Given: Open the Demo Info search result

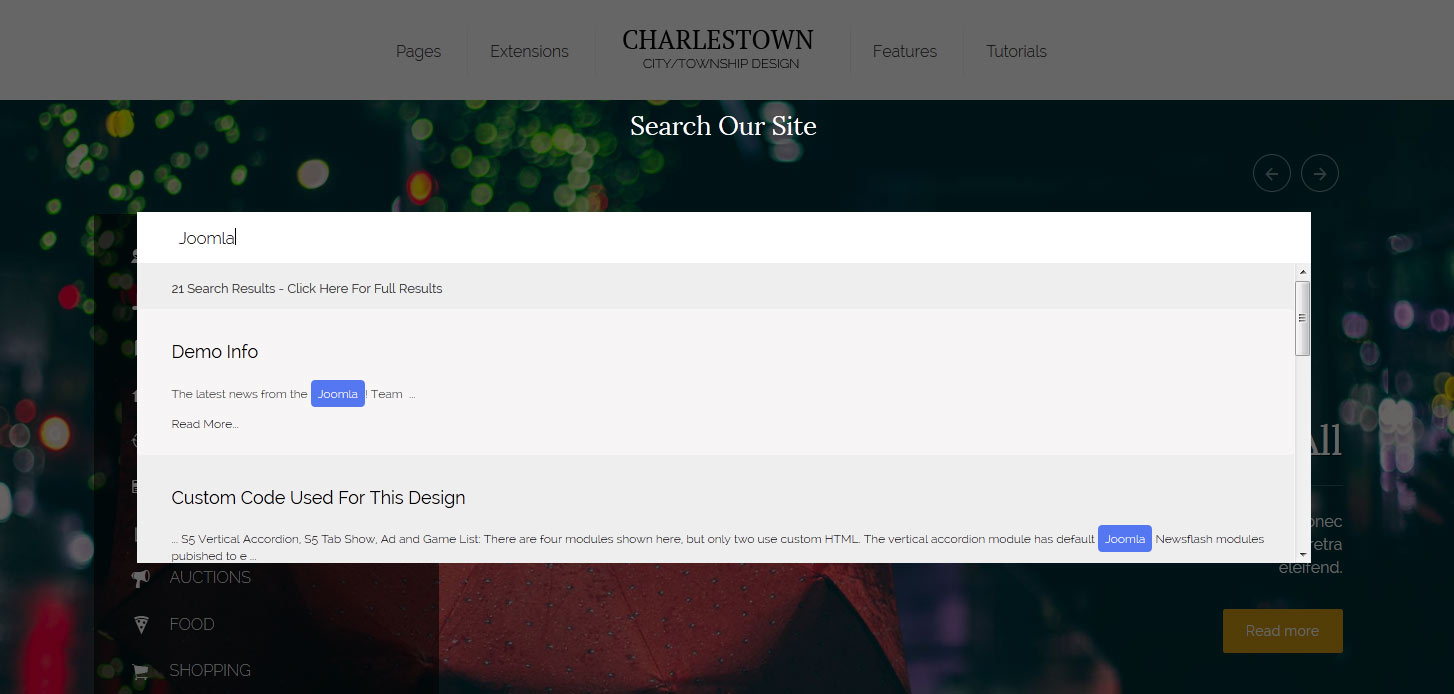Looking at the screenshot, I should [x=214, y=352].
